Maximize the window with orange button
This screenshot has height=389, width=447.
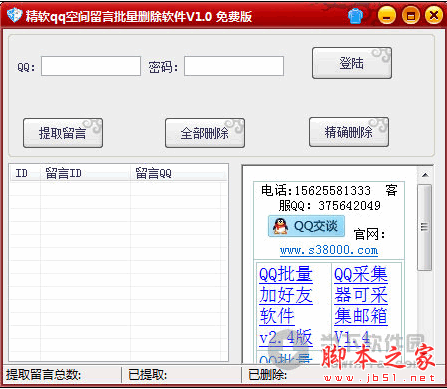(411, 15)
